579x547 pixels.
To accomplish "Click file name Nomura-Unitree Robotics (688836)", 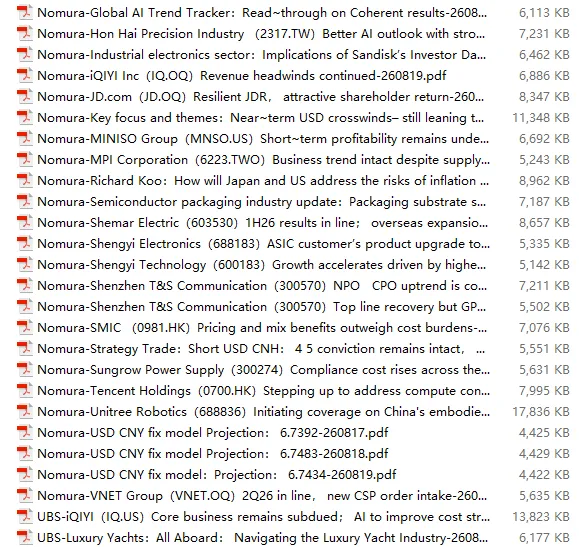I will (264, 412).
